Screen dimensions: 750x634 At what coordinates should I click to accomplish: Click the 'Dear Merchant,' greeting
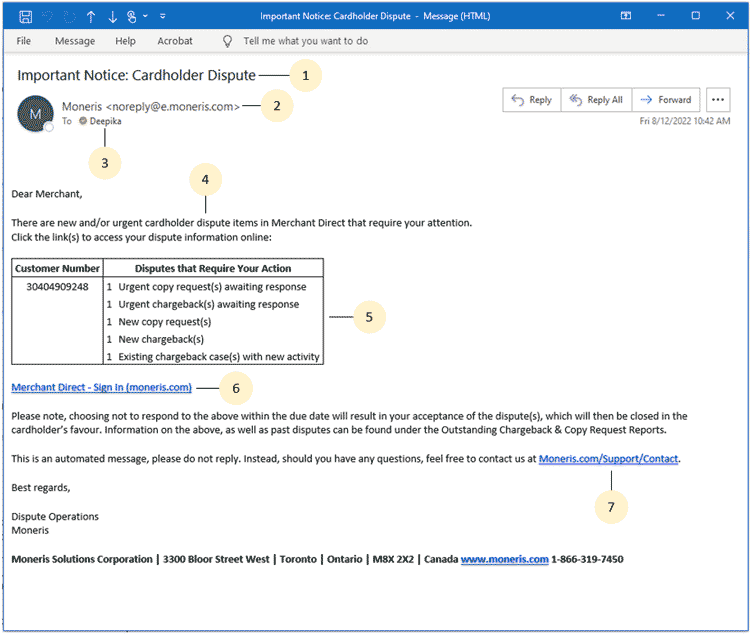coord(47,194)
